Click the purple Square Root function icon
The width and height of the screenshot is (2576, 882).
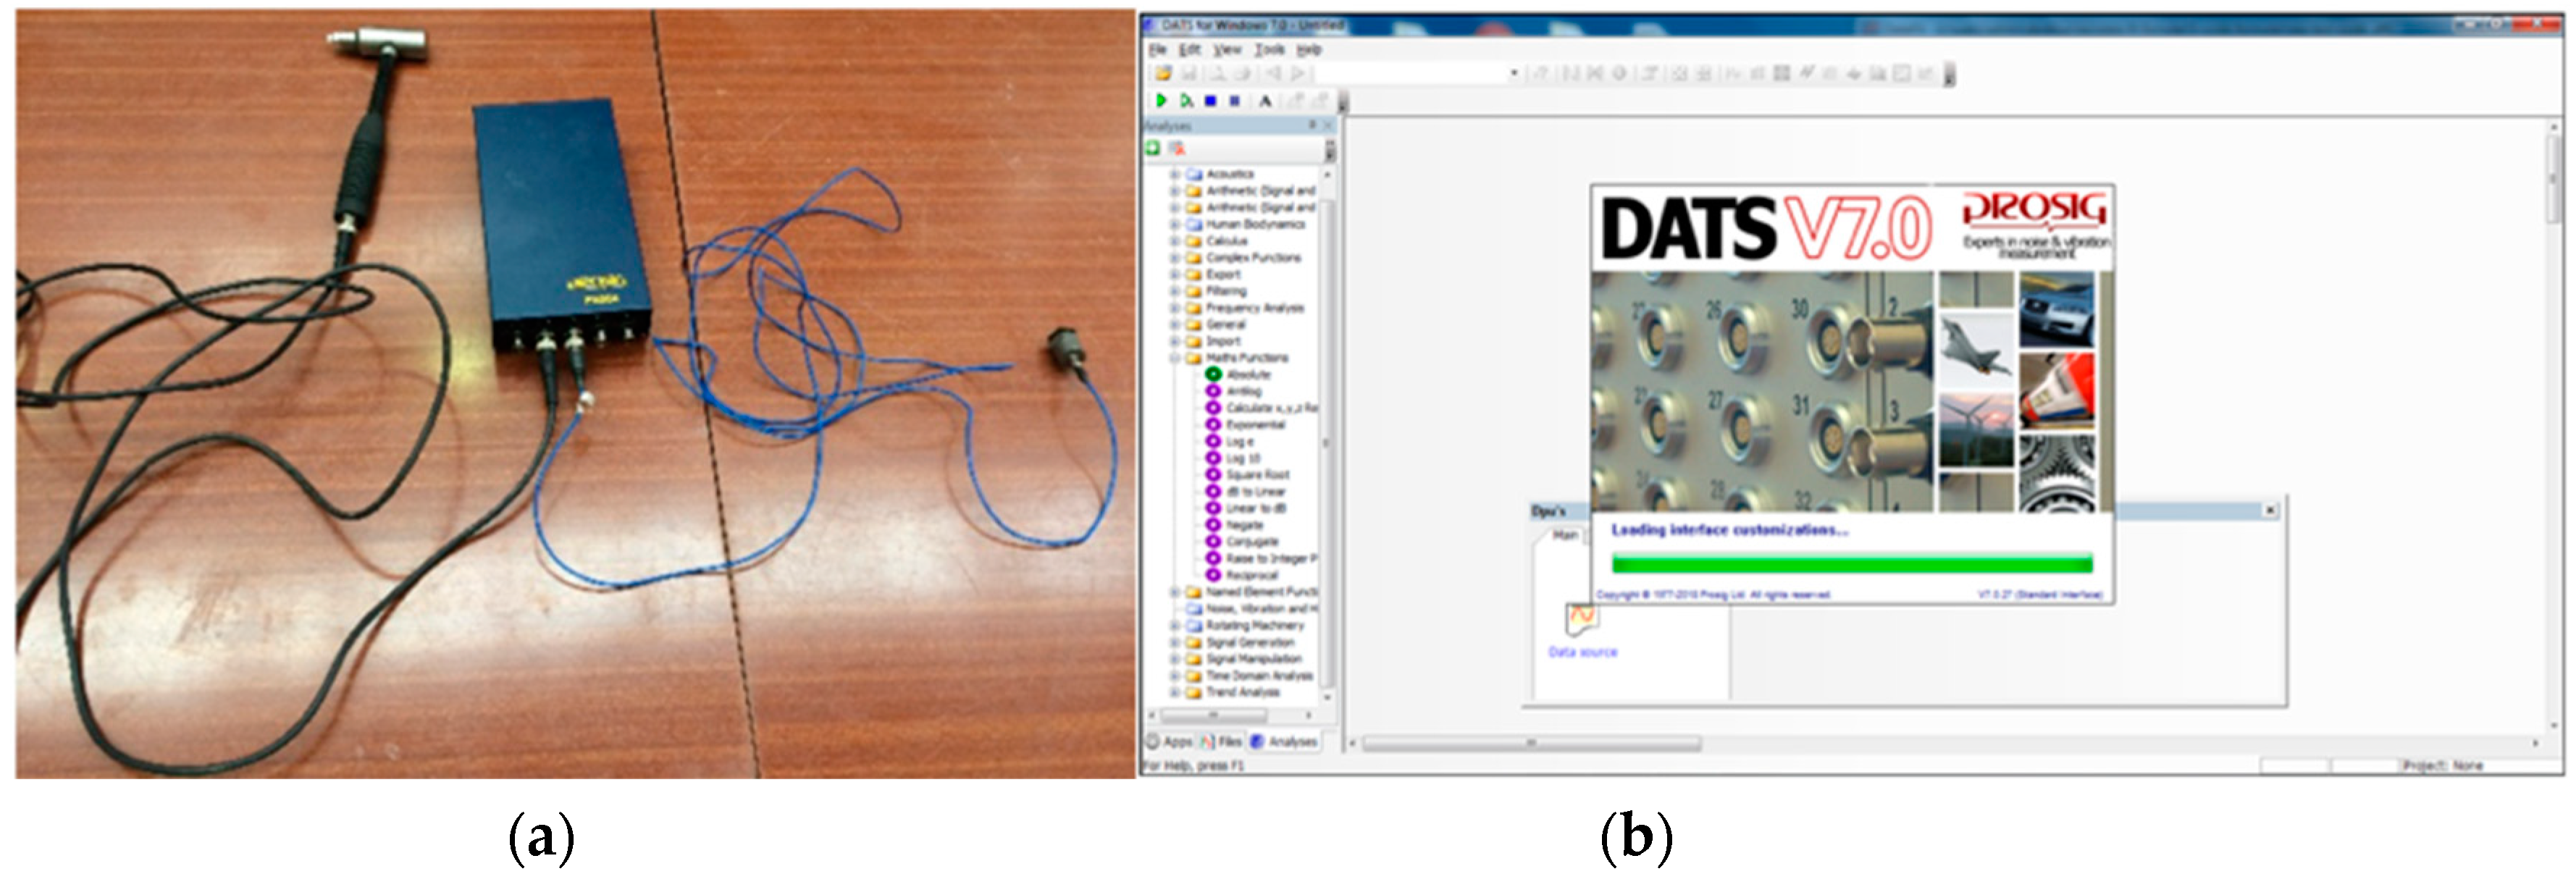click(x=1213, y=474)
